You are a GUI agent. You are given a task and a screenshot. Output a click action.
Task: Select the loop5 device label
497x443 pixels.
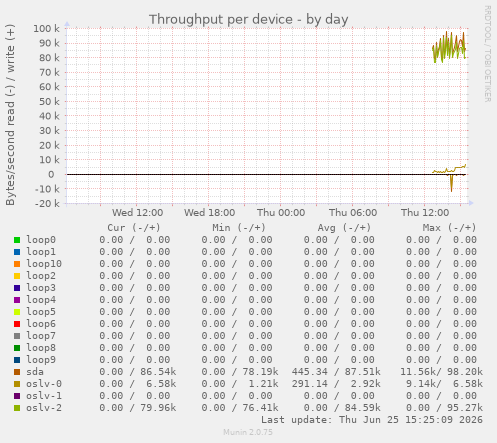[x=41, y=312]
